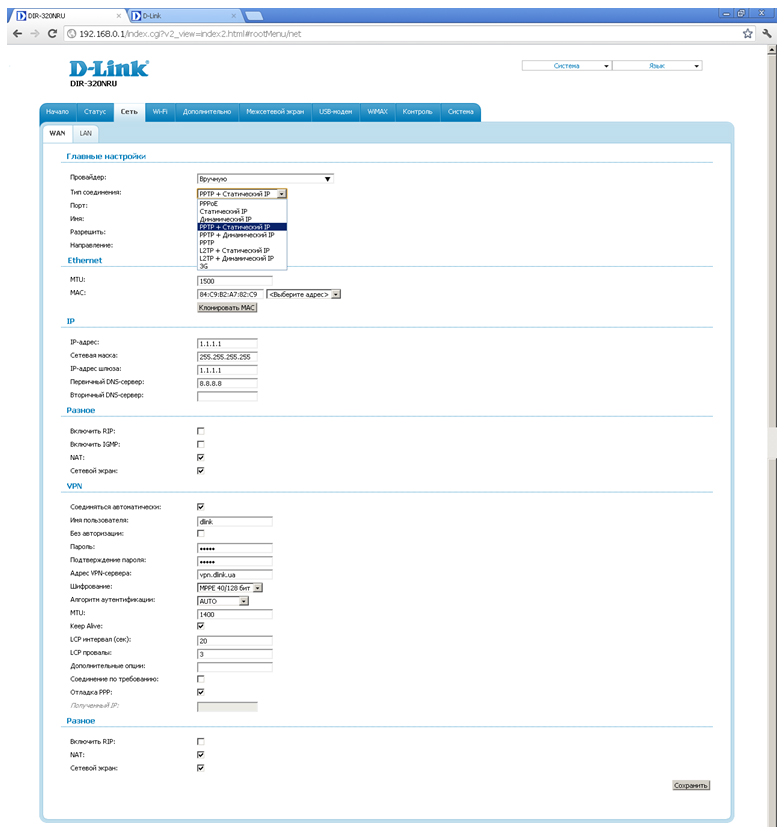This screenshot has width=784, height=834.
Task: Click the VPN server address field
Action: point(234,574)
